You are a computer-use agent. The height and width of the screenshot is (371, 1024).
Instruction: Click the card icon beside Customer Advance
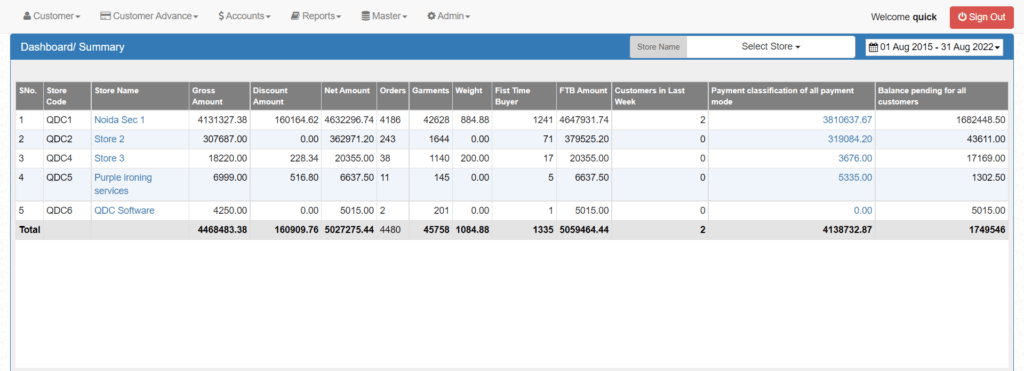[x=105, y=16]
